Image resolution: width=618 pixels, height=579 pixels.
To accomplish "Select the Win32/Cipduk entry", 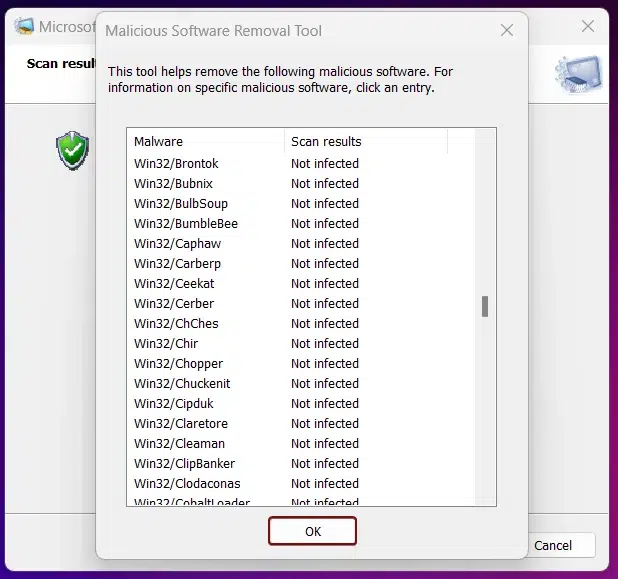I will pyautogui.click(x=173, y=404).
